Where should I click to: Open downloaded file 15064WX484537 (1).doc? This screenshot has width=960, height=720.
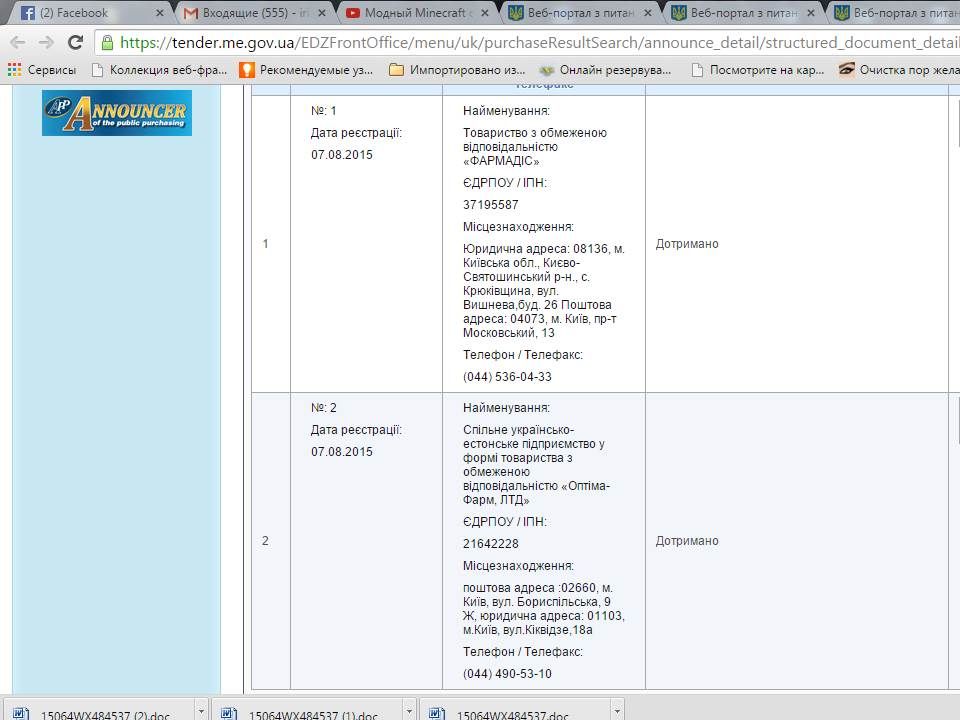[x=308, y=714]
